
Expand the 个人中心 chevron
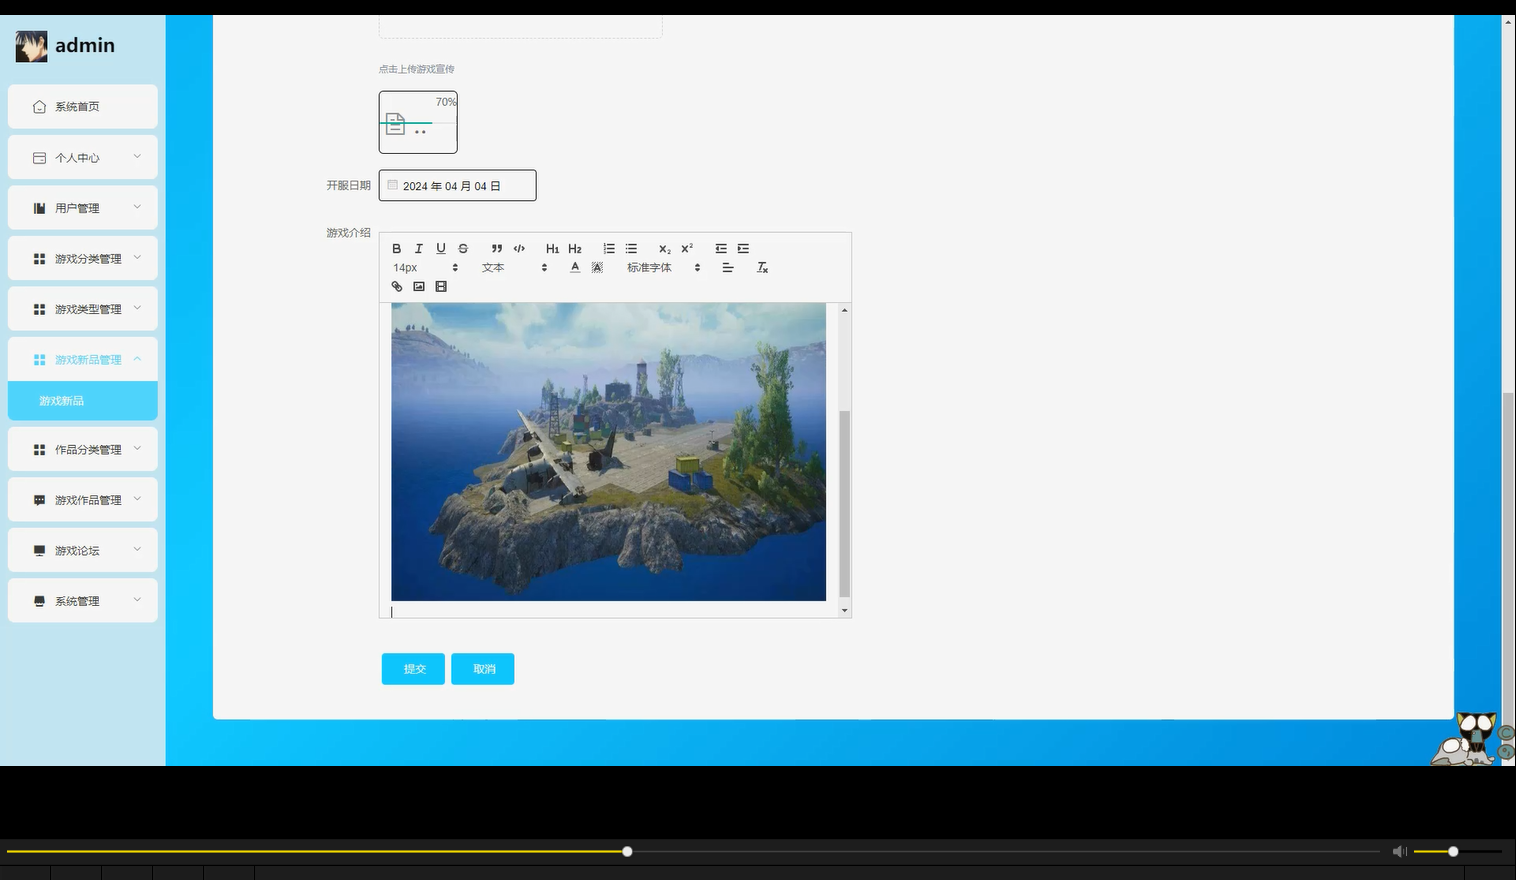(137, 157)
